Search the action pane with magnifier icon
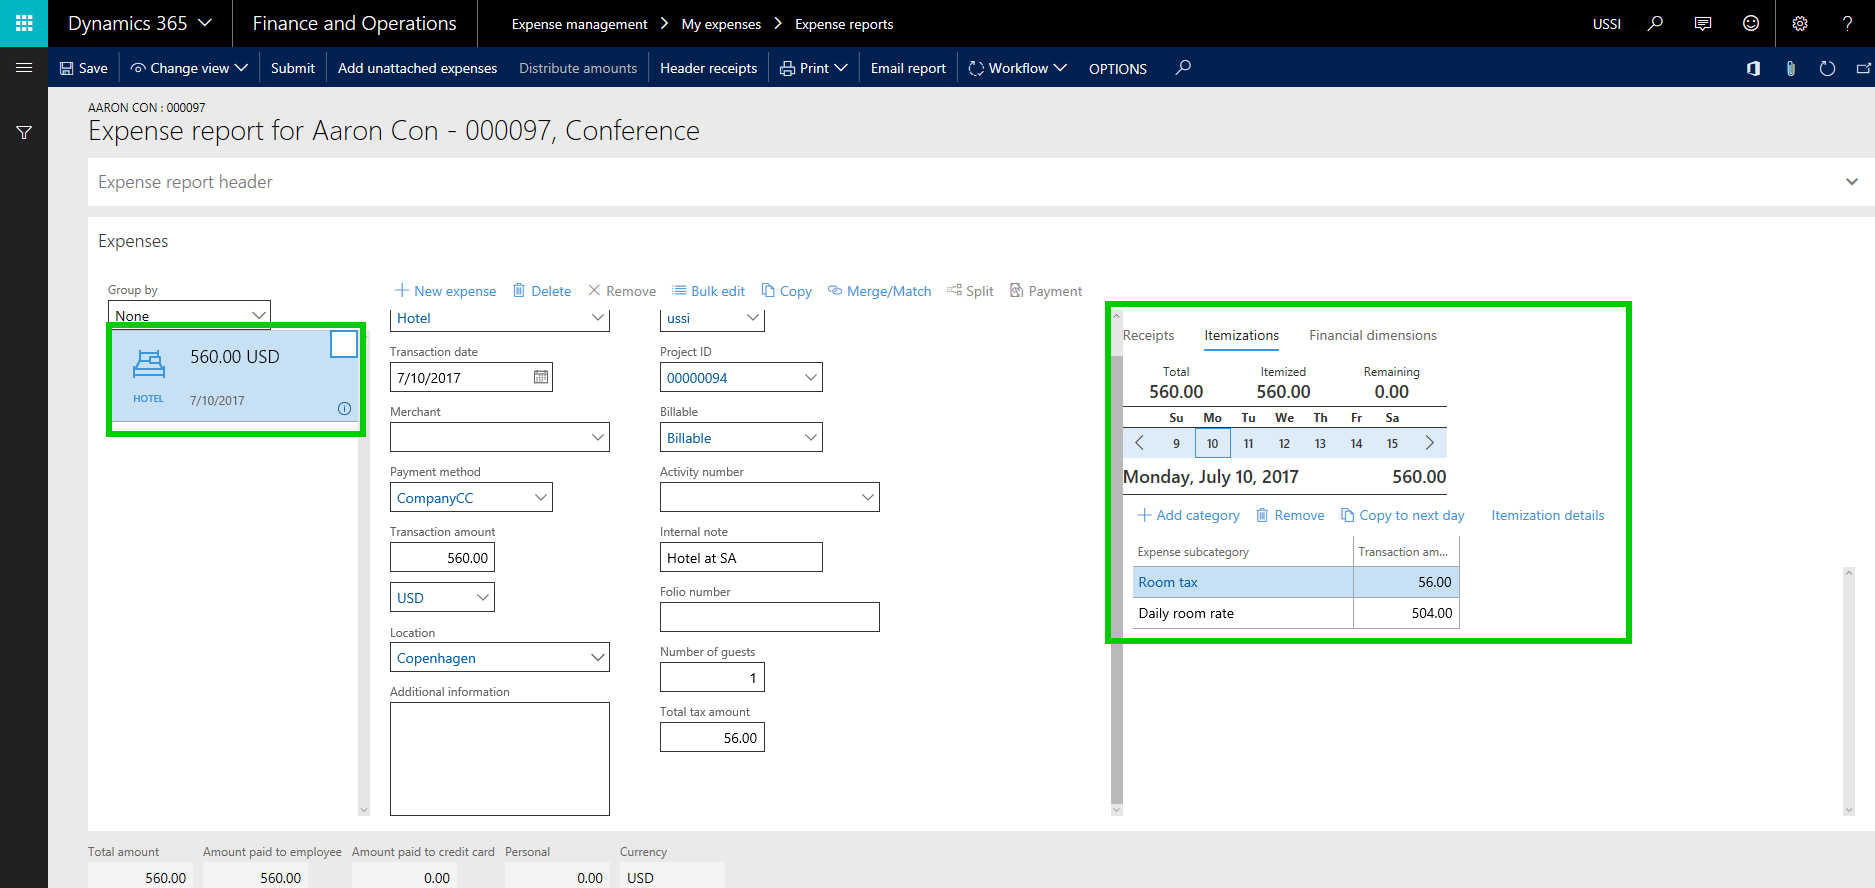The width and height of the screenshot is (1875, 888). 1183,67
